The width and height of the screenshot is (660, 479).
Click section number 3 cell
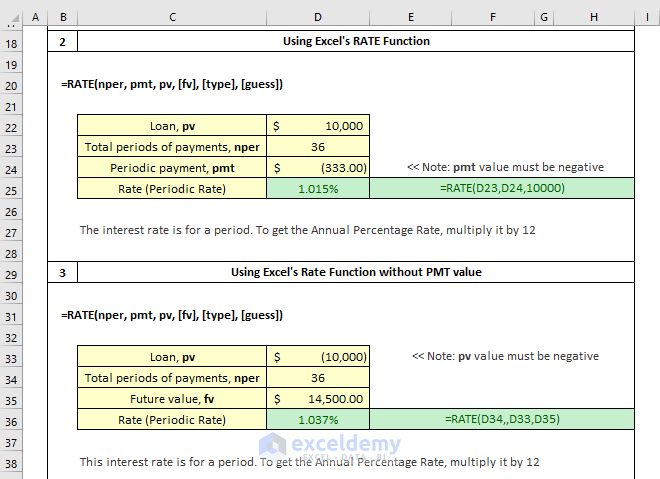click(63, 272)
